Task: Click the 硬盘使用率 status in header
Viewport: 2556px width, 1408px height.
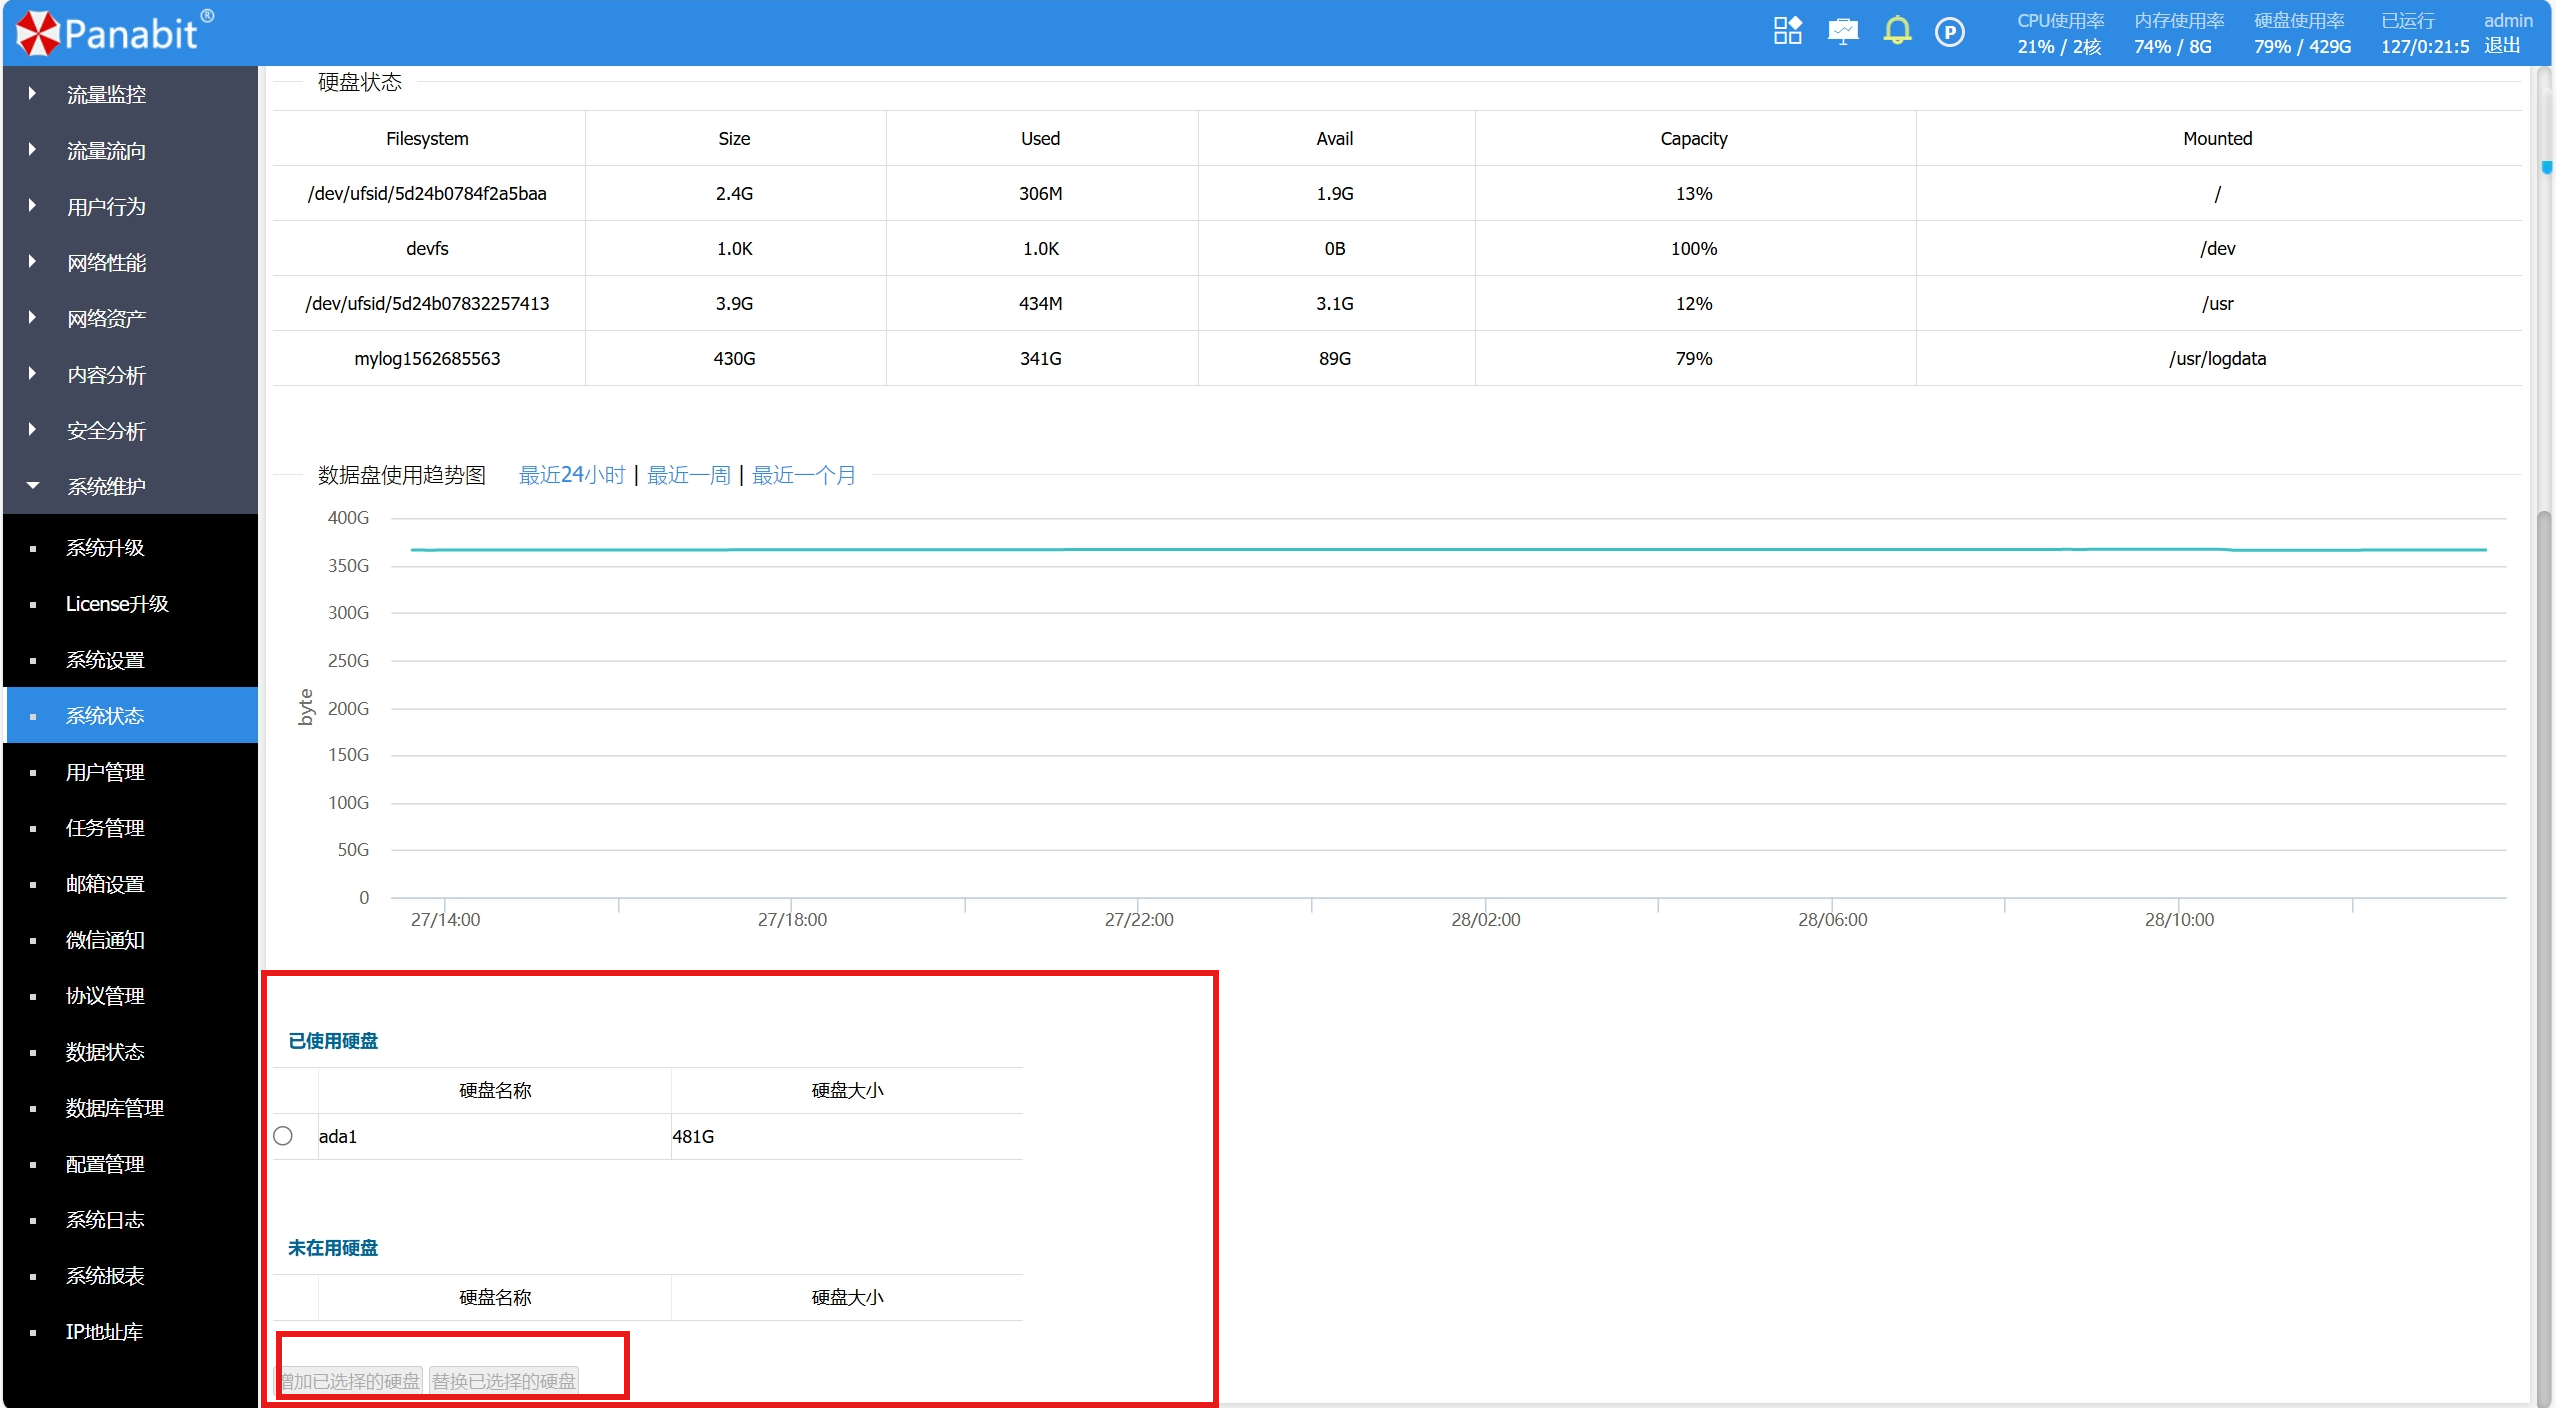Action: click(x=2302, y=33)
